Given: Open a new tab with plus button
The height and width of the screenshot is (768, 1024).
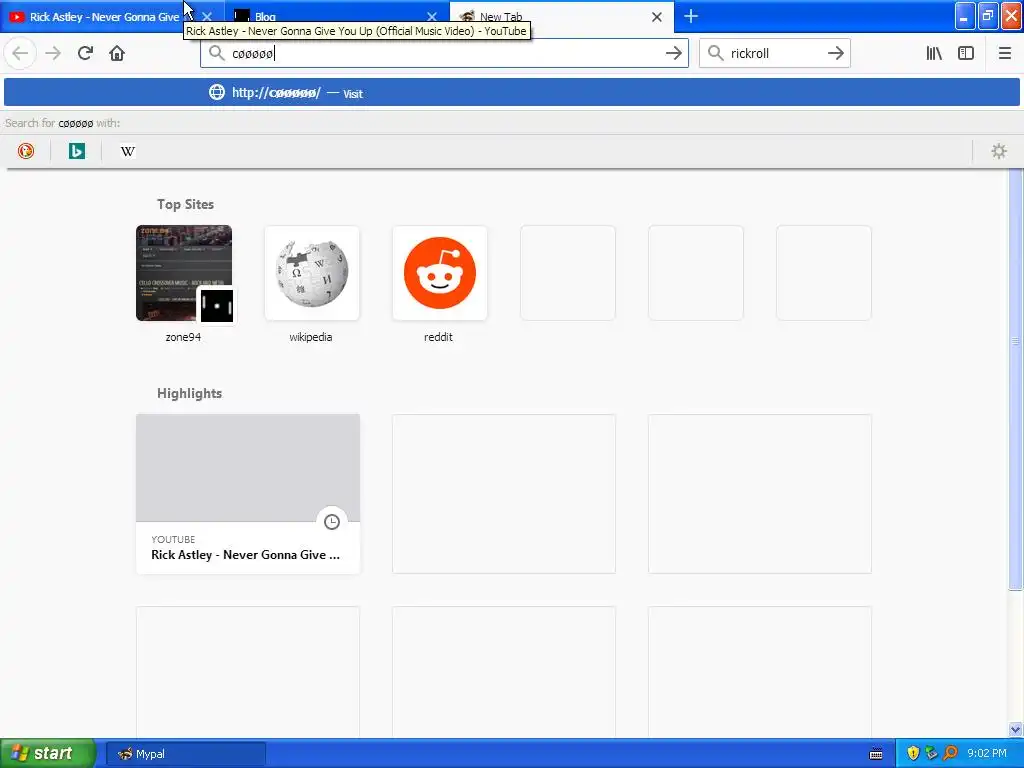Looking at the screenshot, I should pyautogui.click(x=691, y=16).
